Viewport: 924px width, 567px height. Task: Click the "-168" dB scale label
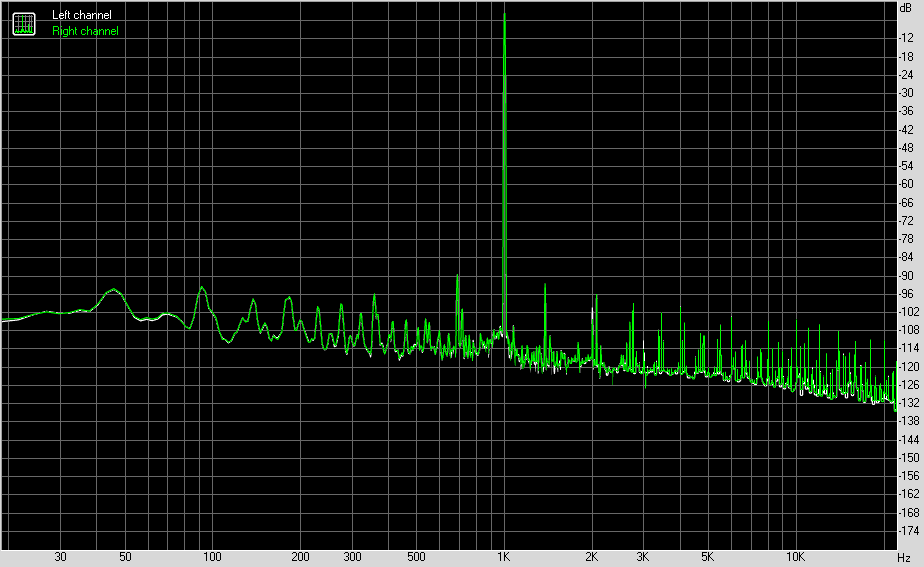908,513
